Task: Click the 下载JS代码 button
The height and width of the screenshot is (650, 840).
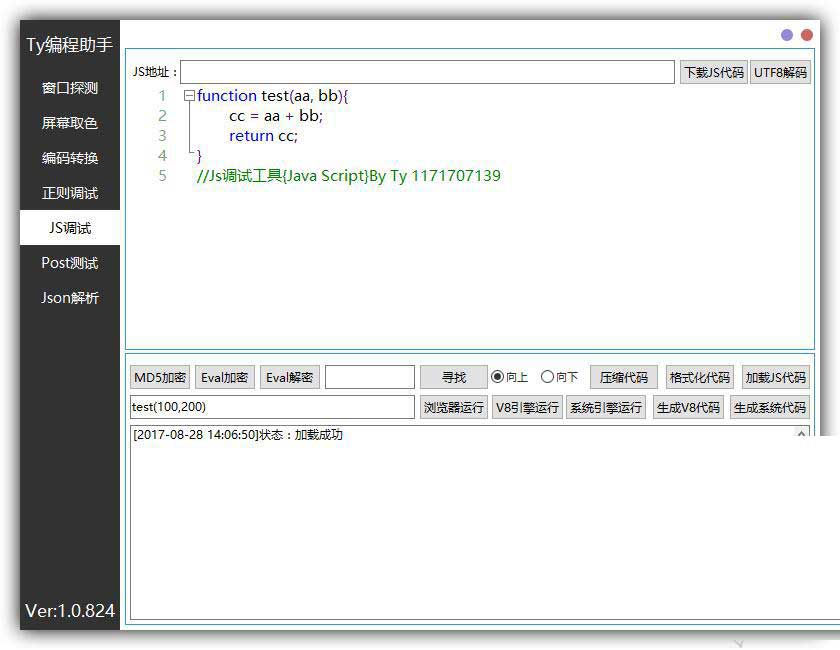Action: [714, 72]
